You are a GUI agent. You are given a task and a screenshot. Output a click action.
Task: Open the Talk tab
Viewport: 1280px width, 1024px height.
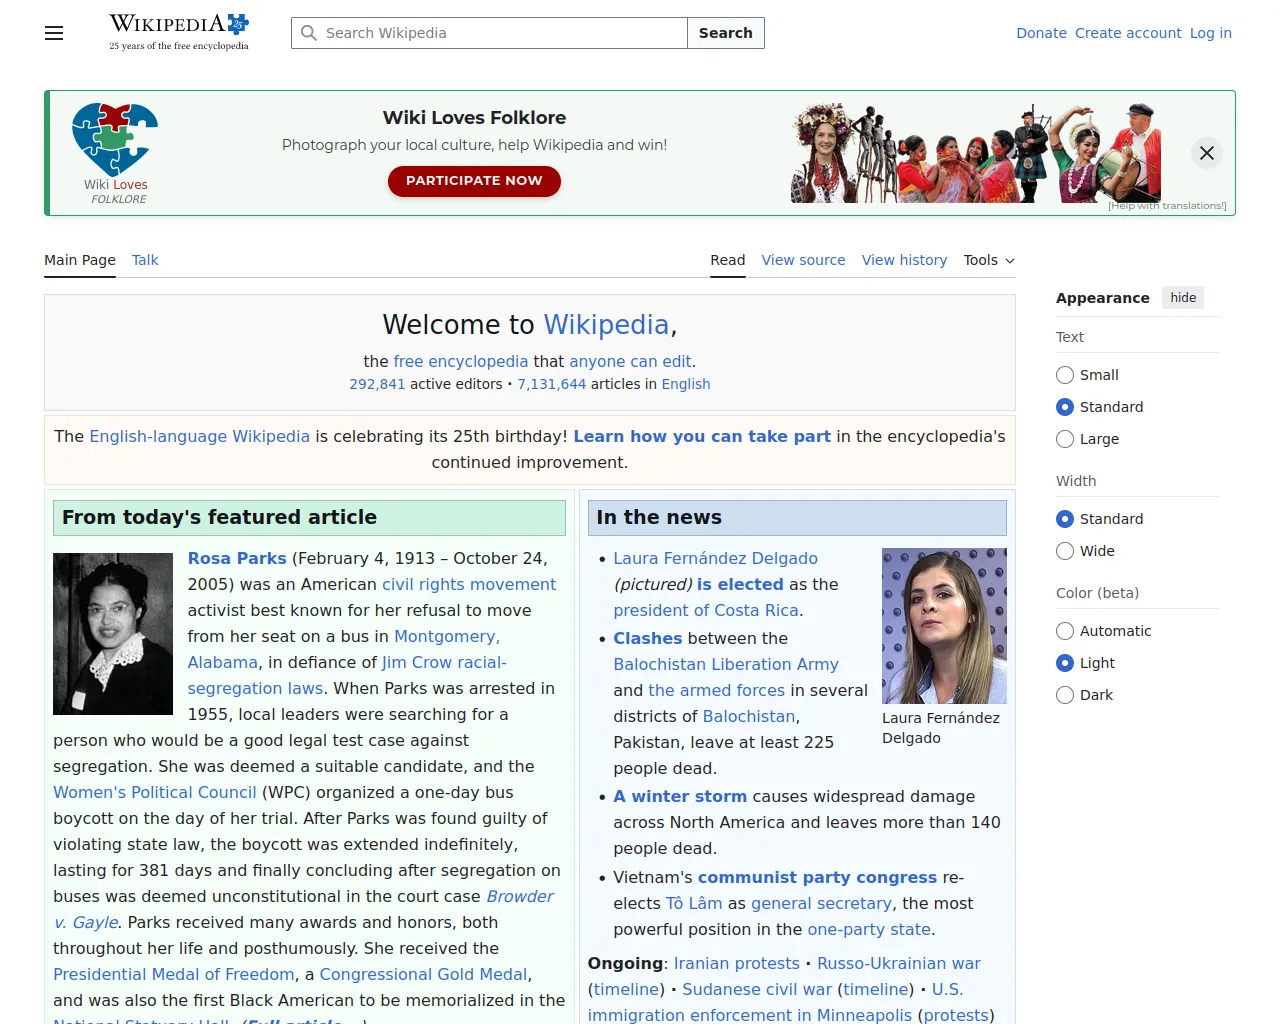(145, 260)
